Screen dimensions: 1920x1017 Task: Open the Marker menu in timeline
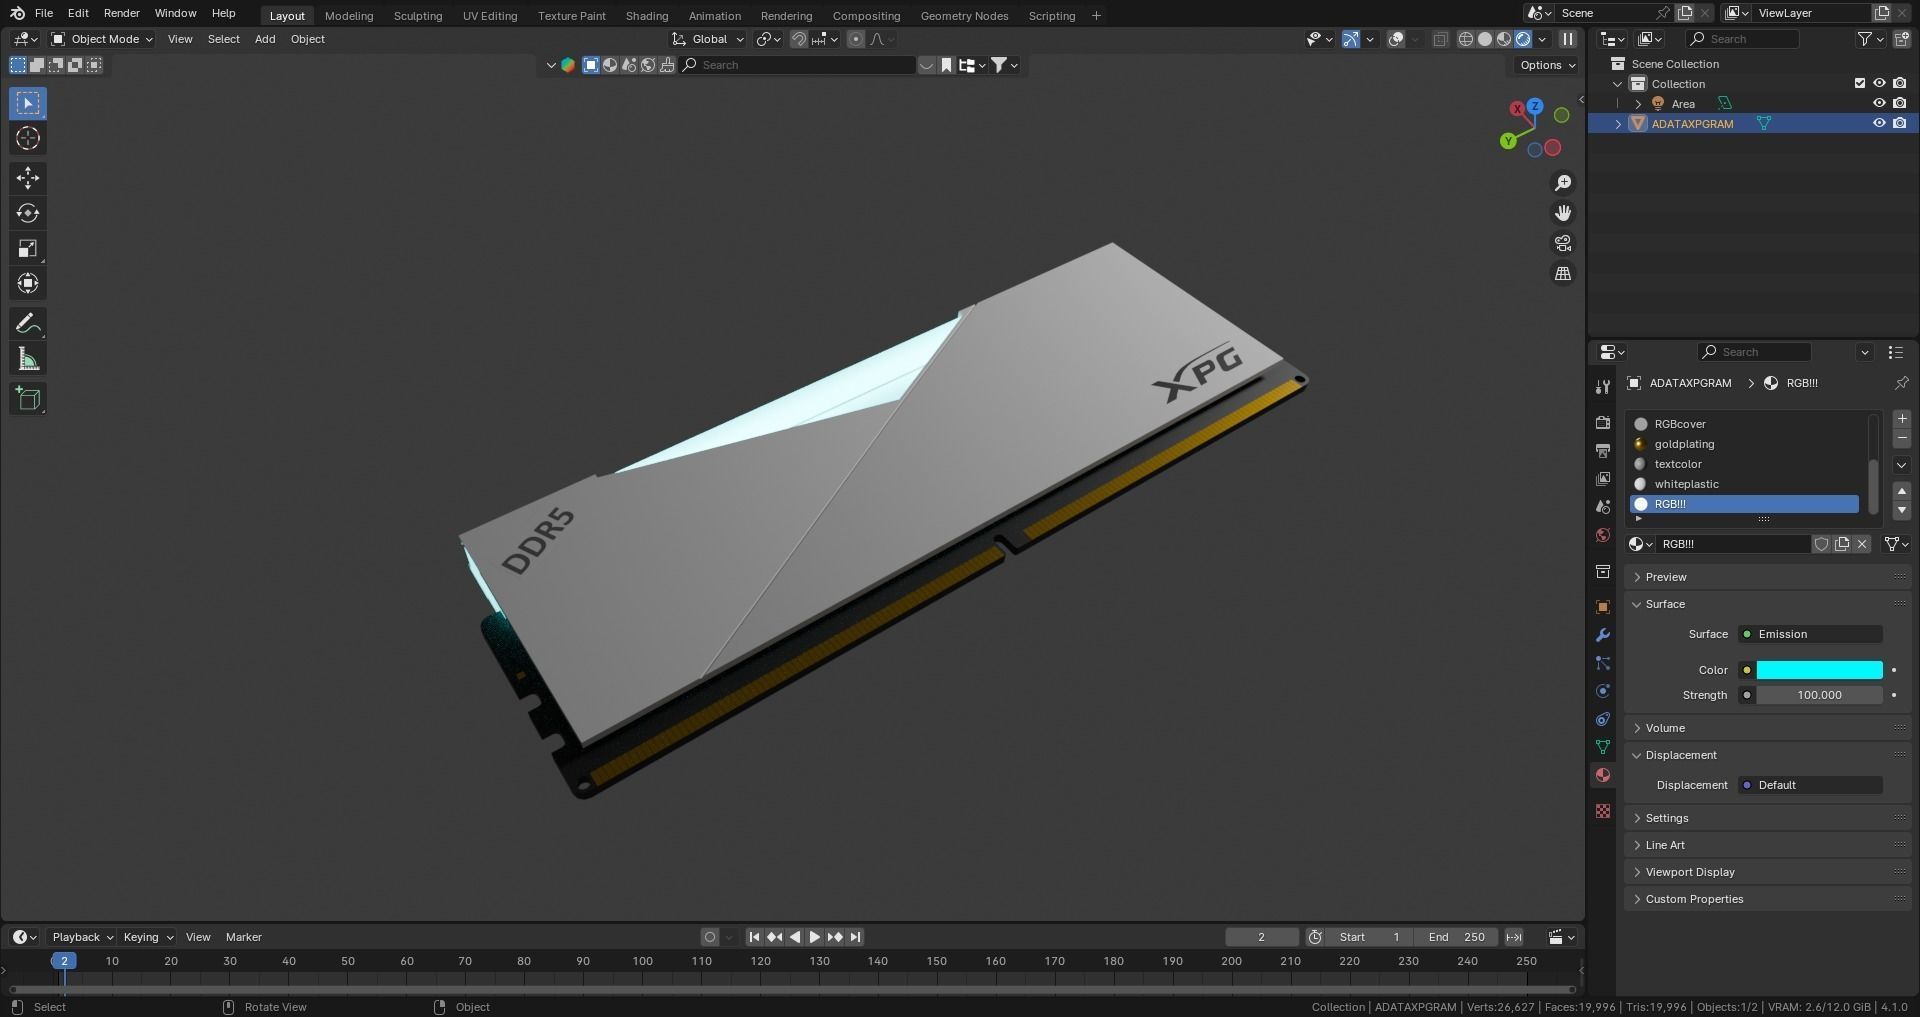[x=244, y=937]
